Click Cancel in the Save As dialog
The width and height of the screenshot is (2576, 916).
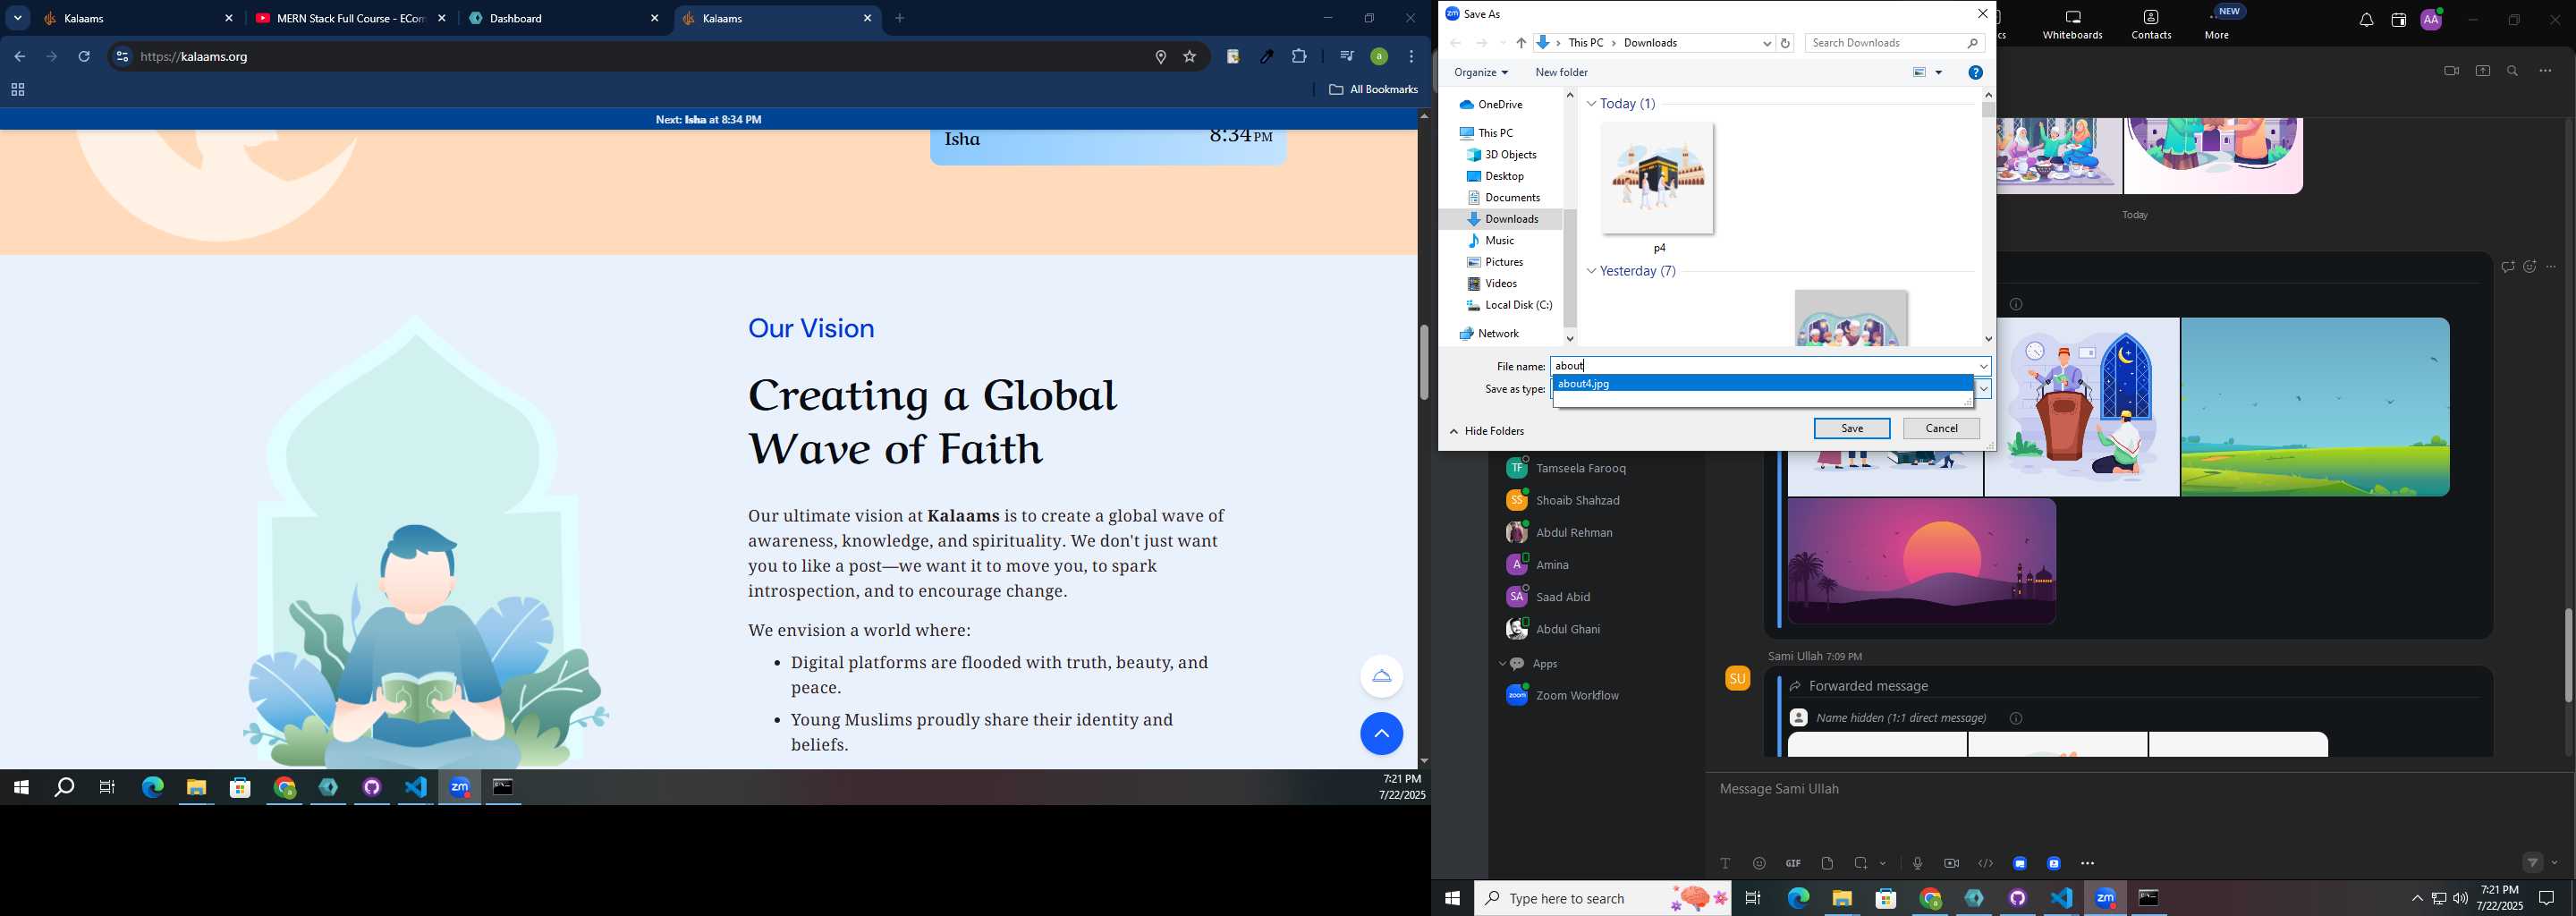coord(1940,428)
